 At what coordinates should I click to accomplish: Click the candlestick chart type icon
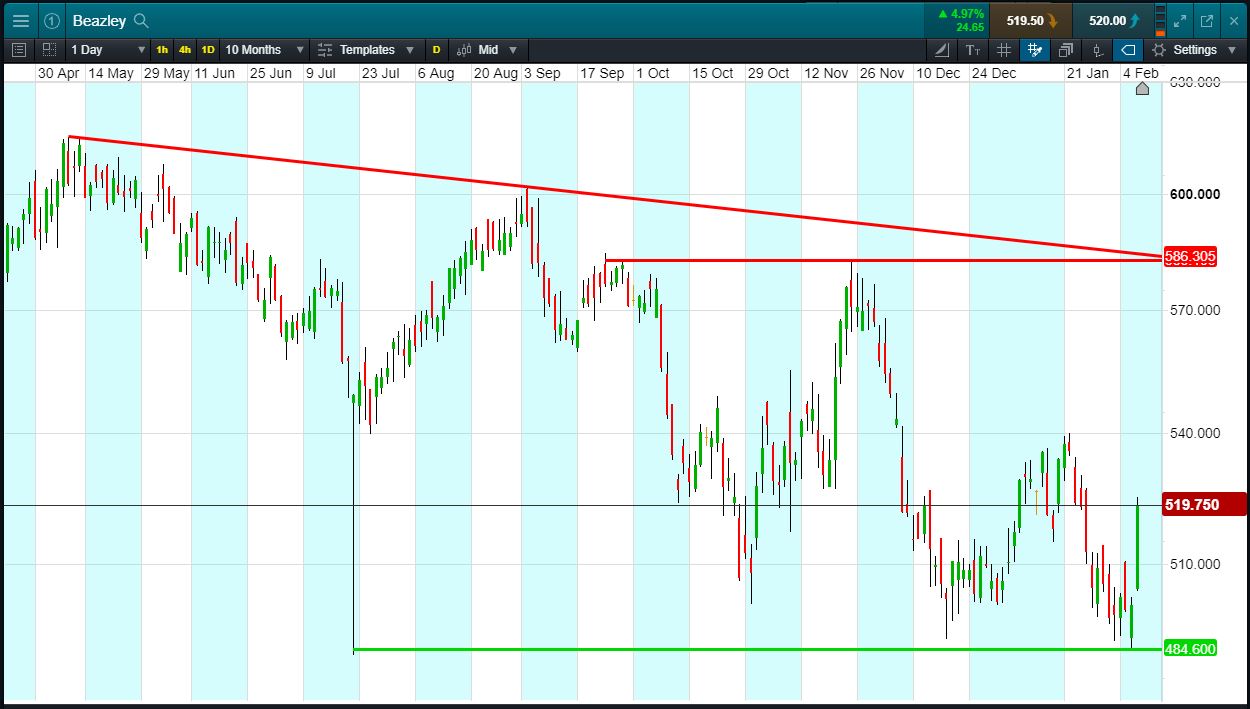pyautogui.click(x=464, y=49)
